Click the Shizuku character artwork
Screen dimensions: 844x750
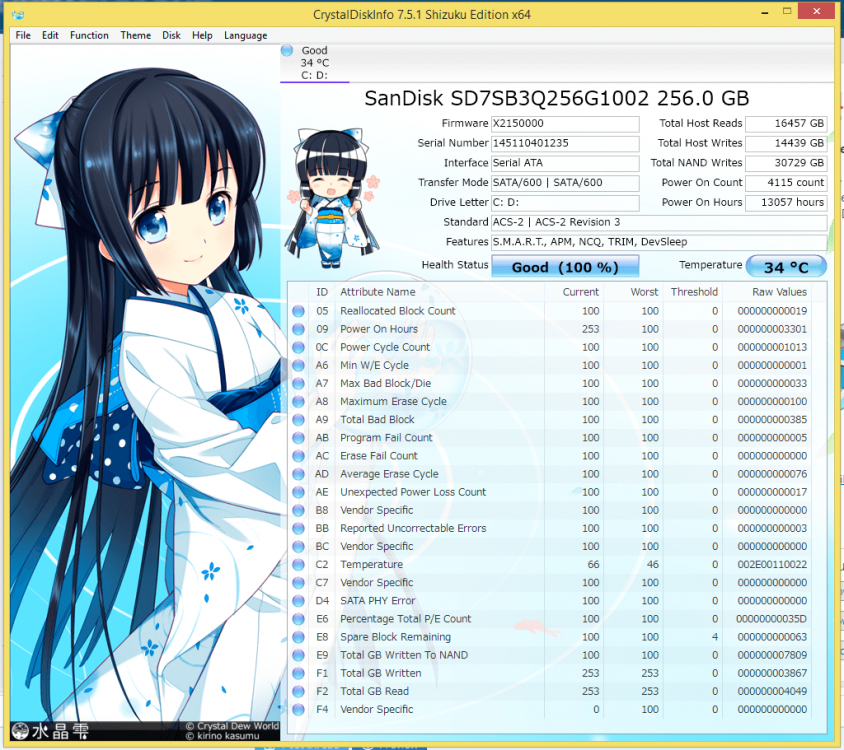(x=145, y=393)
